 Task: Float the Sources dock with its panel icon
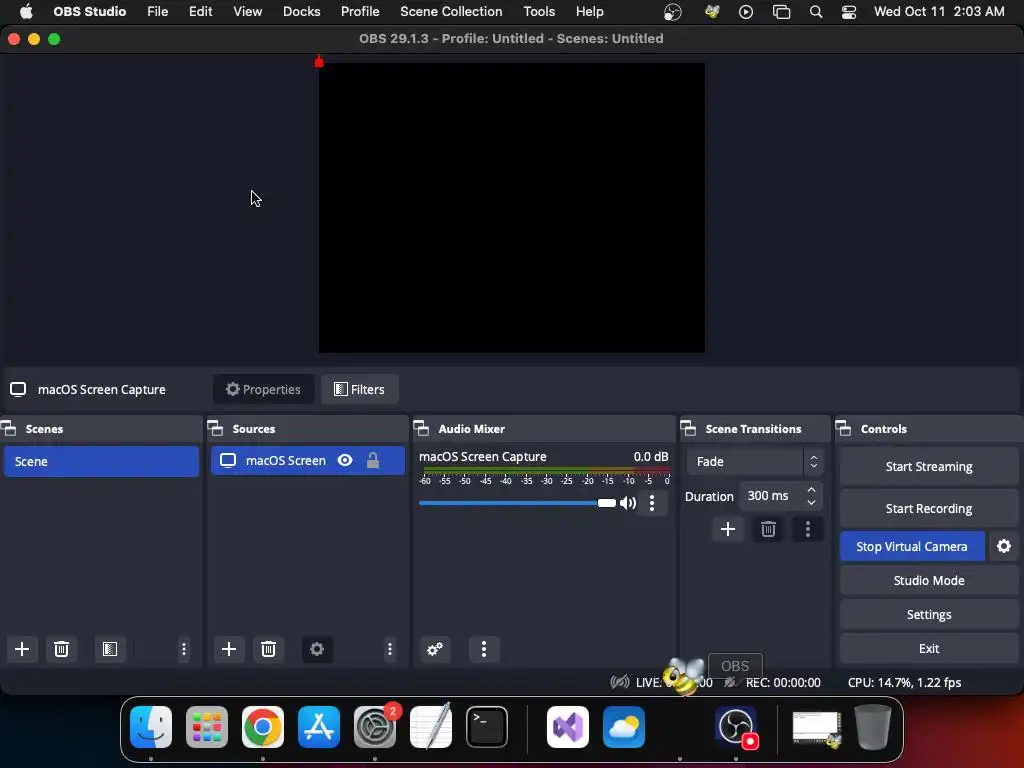pyautogui.click(x=216, y=429)
